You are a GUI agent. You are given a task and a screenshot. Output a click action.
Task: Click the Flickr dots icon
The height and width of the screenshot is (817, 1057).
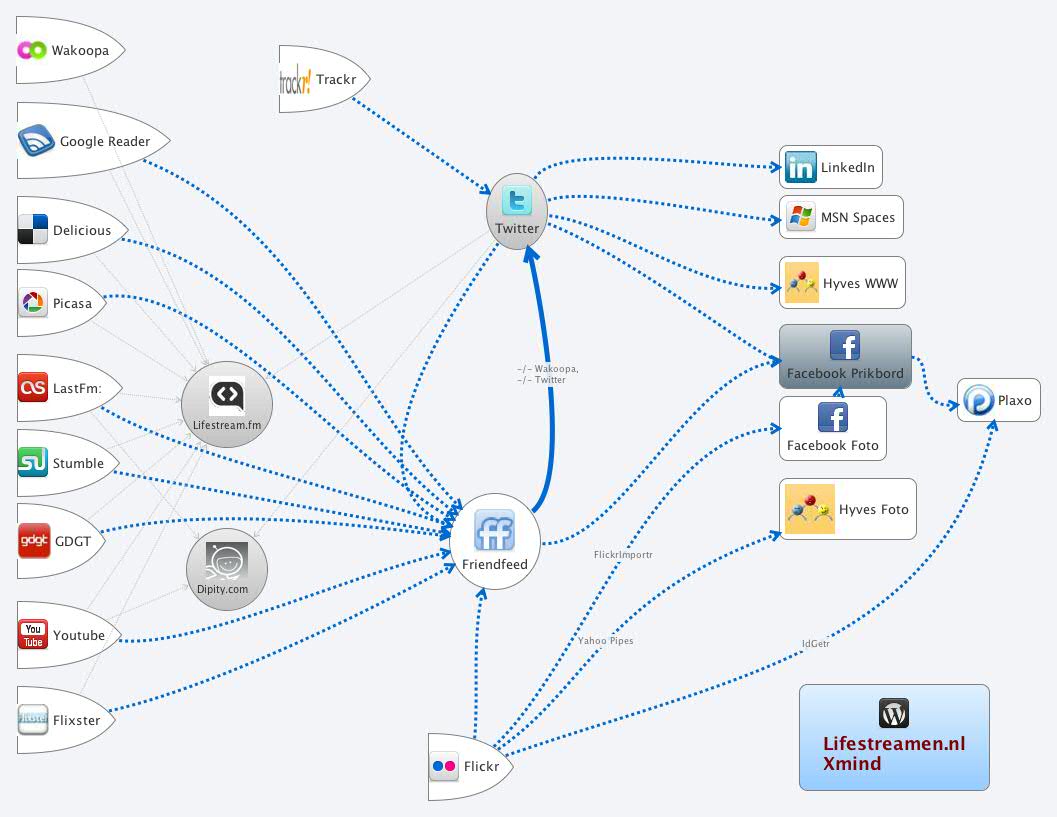[444, 766]
